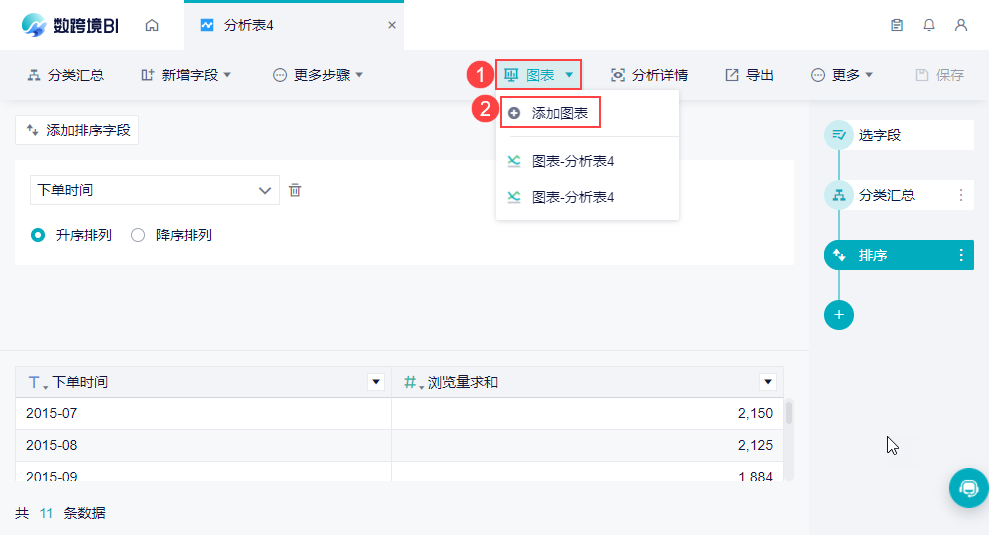This screenshot has width=989, height=535.
Task: Click 分类汇总 in the toolbar
Action: (66, 75)
